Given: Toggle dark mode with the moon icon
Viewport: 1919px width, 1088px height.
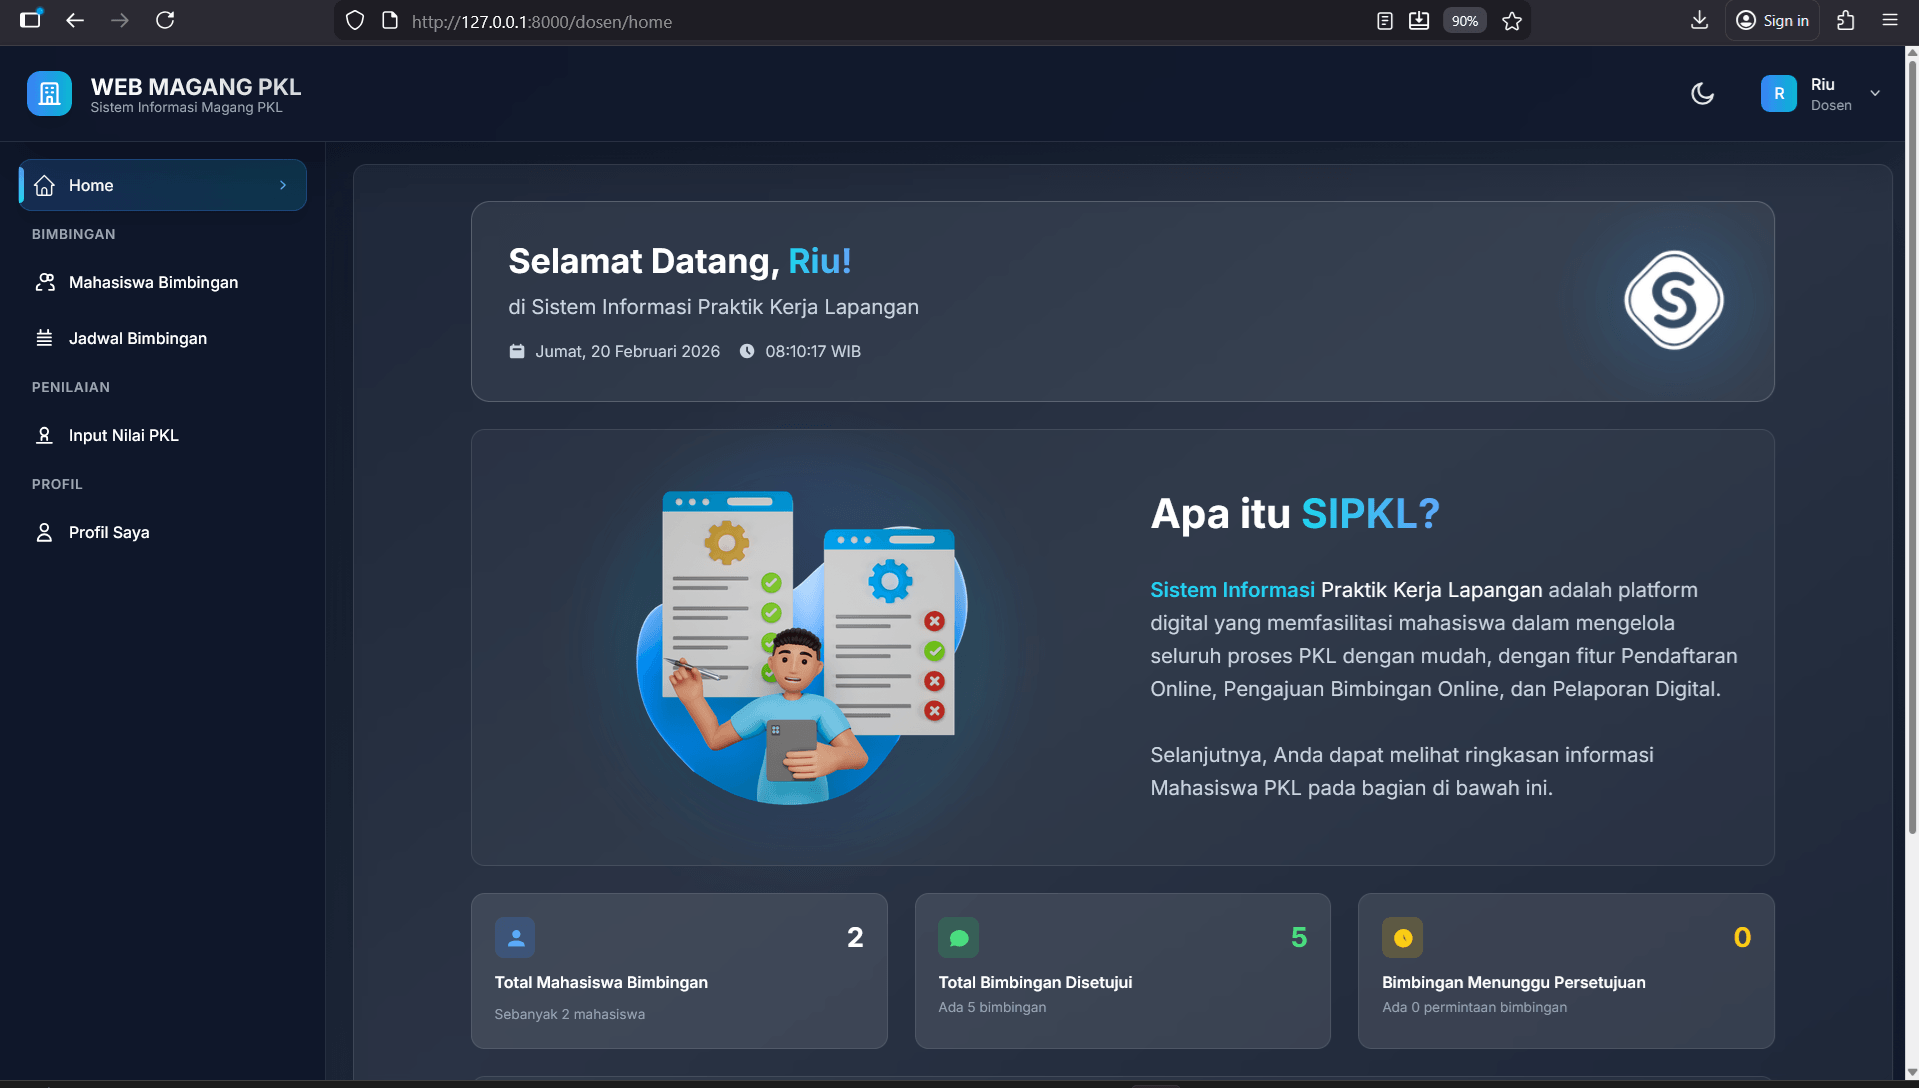Looking at the screenshot, I should 1702,94.
